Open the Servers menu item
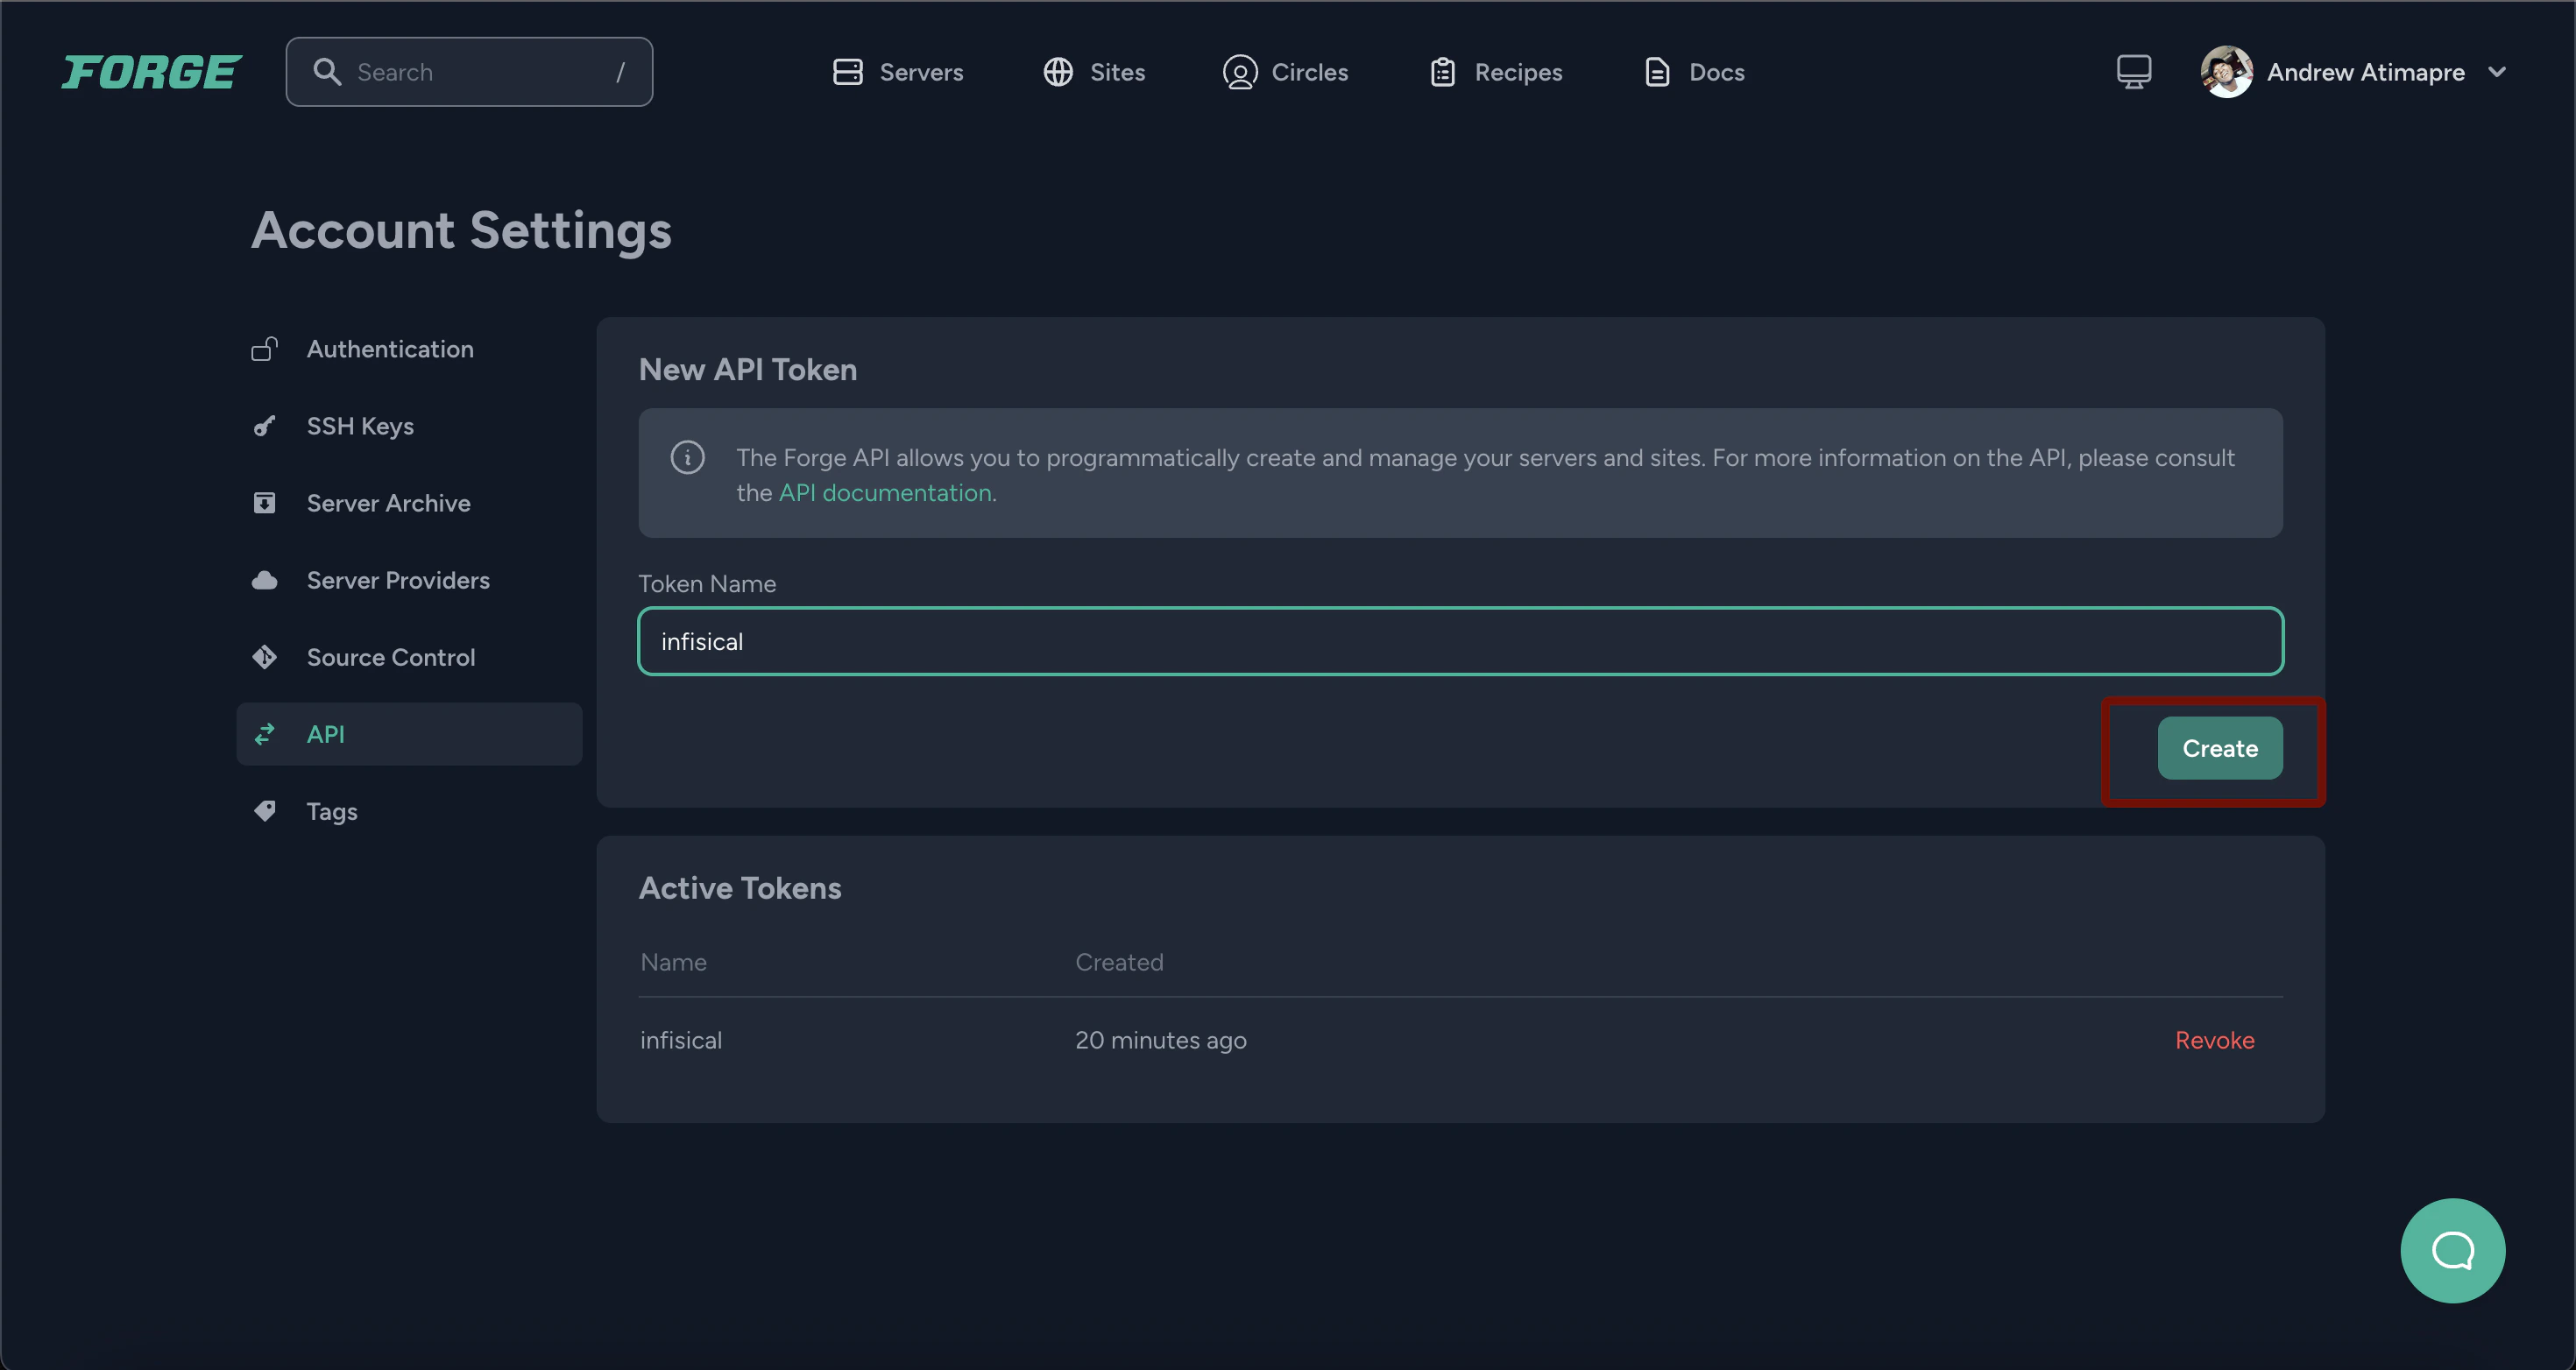This screenshot has width=2576, height=1370. point(897,72)
